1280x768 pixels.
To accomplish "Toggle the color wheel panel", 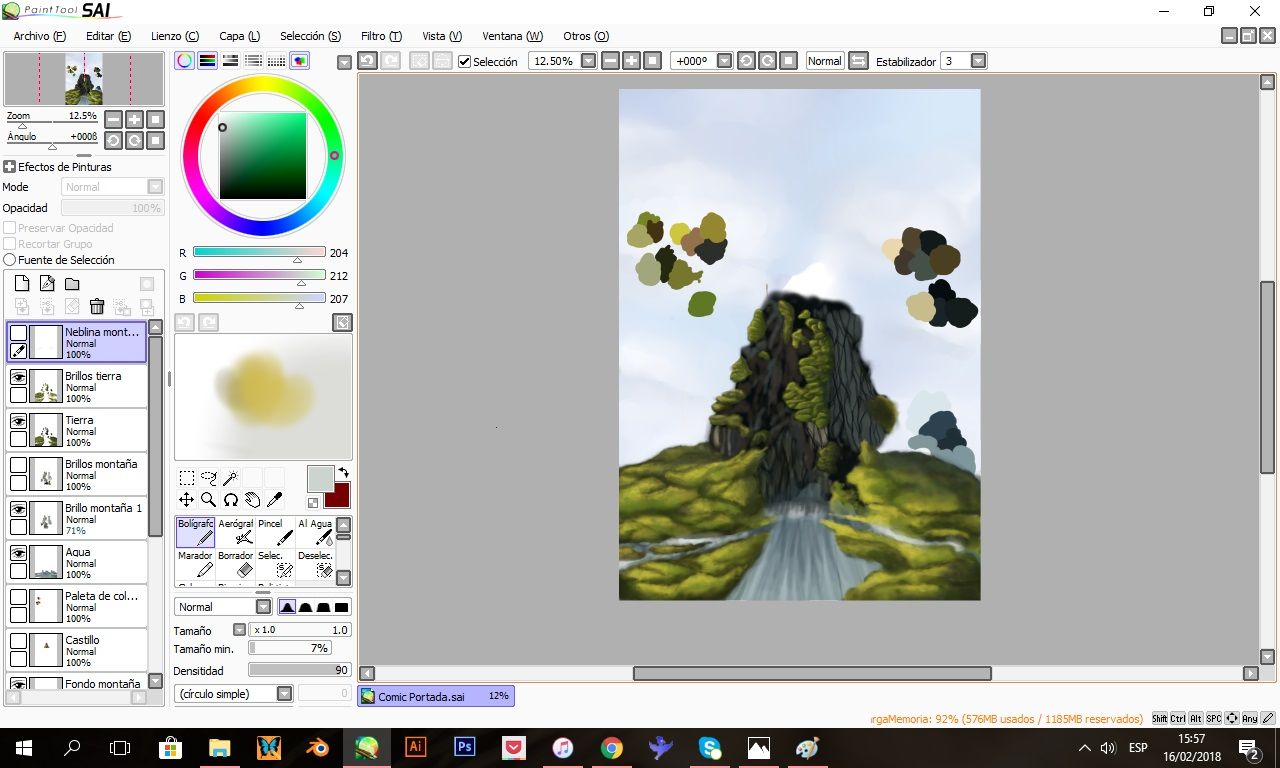I will (x=185, y=61).
